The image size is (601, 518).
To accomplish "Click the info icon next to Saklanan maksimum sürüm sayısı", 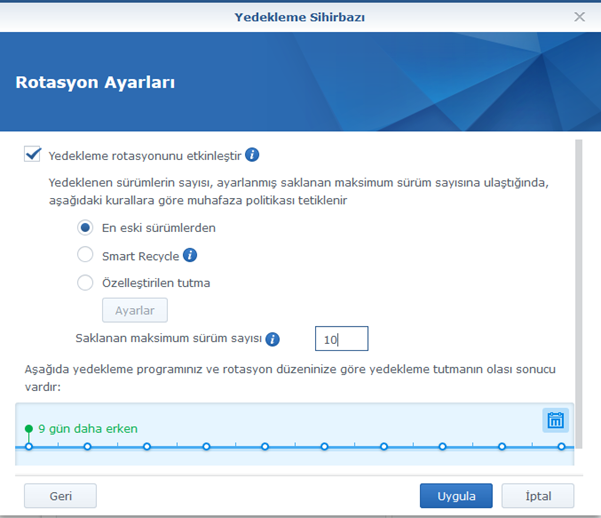I will point(273,339).
